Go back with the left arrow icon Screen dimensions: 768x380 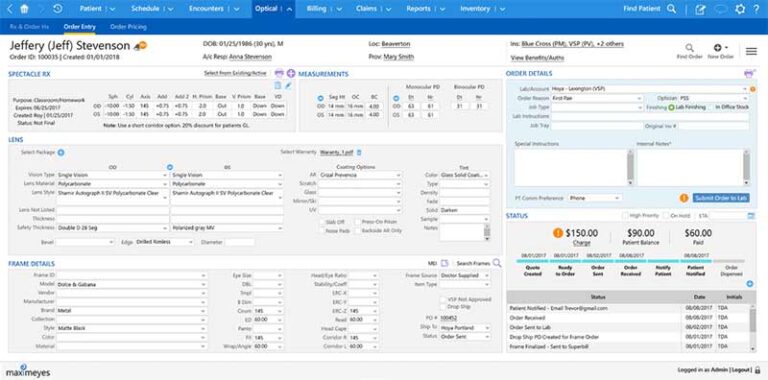click(10, 9)
